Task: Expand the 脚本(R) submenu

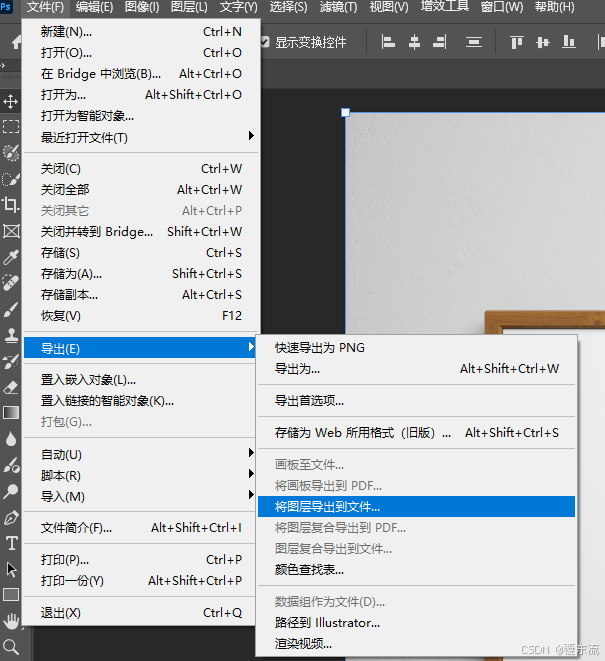Action: (x=140, y=475)
